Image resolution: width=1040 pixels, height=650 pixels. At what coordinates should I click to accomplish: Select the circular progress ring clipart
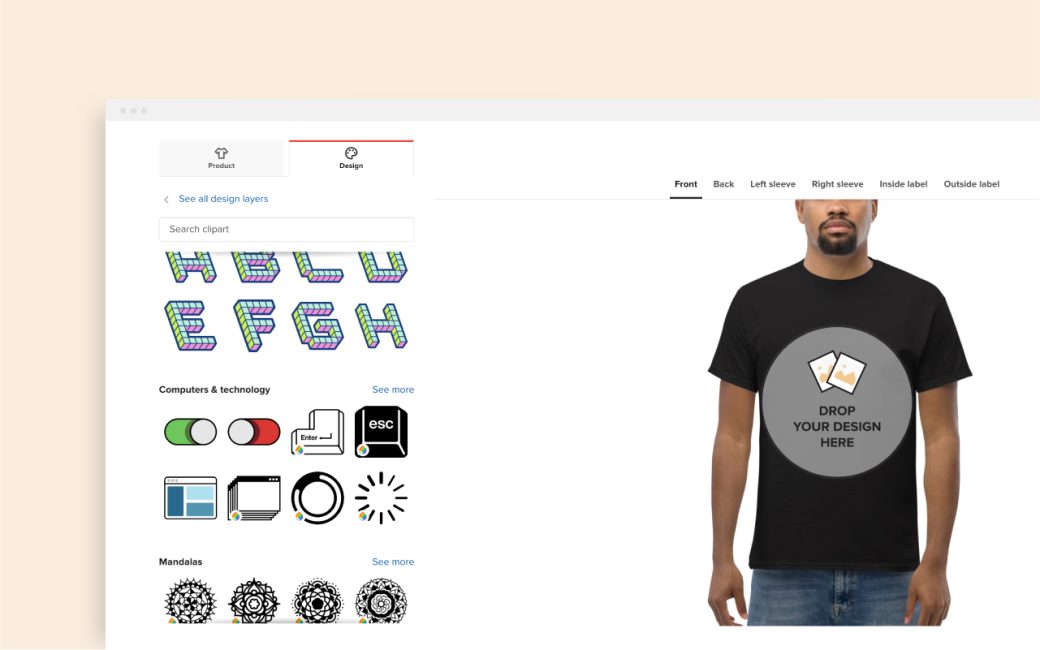click(317, 498)
